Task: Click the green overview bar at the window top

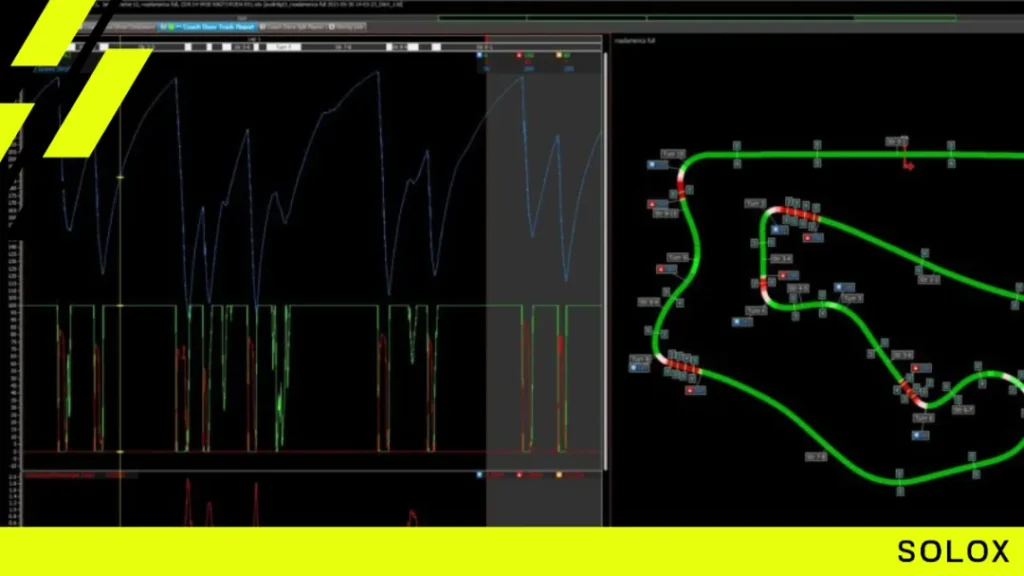Action: (x=697, y=18)
